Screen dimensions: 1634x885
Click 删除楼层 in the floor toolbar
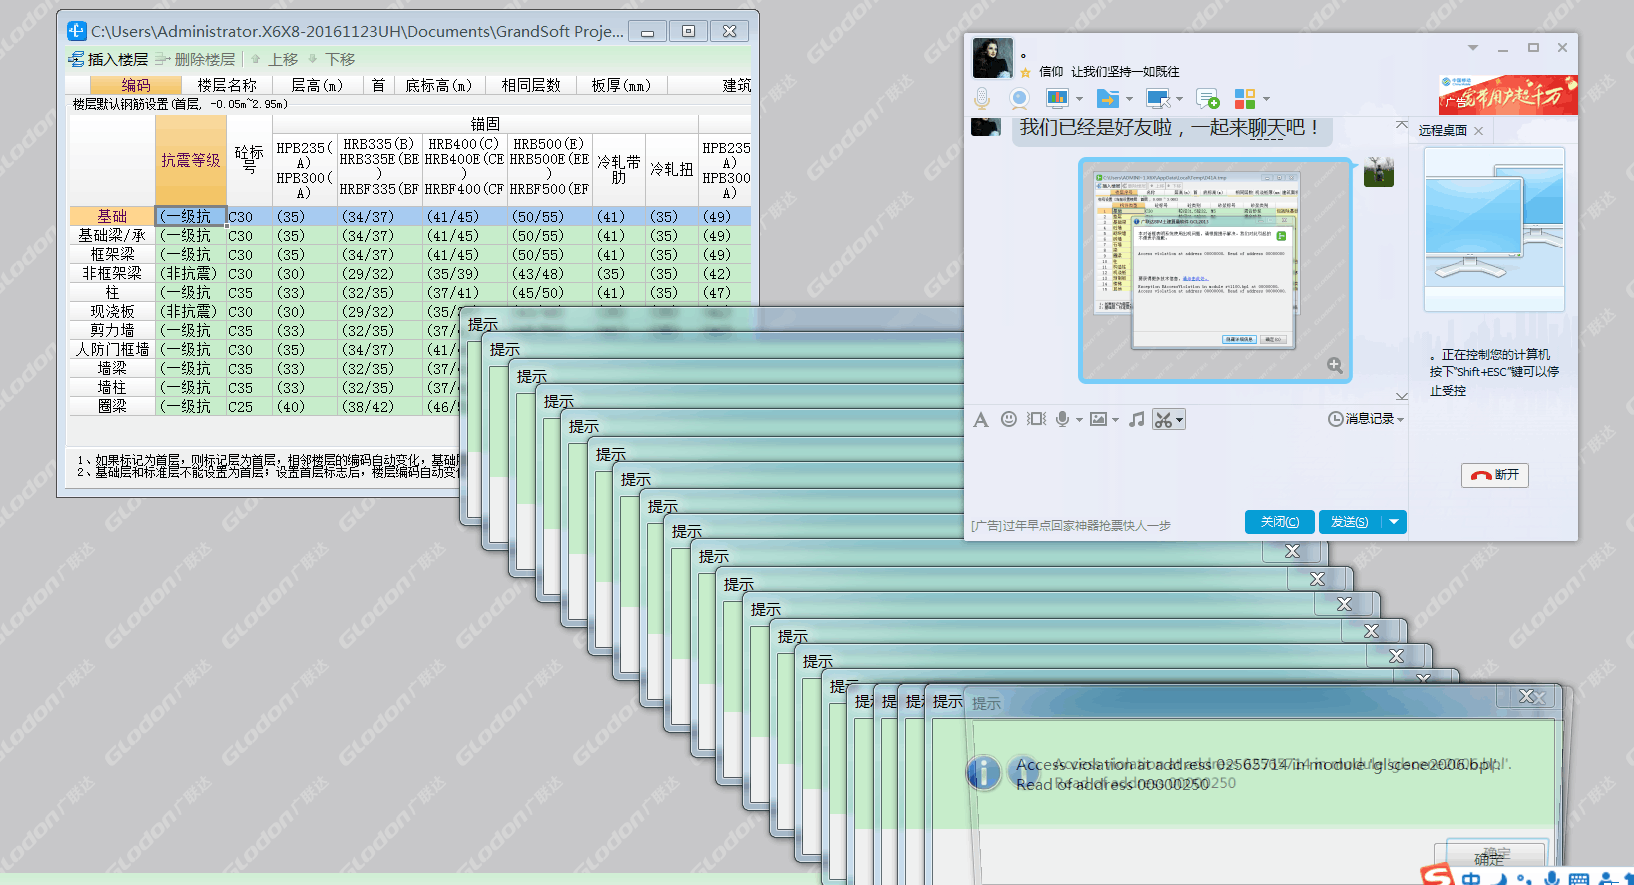click(196, 59)
